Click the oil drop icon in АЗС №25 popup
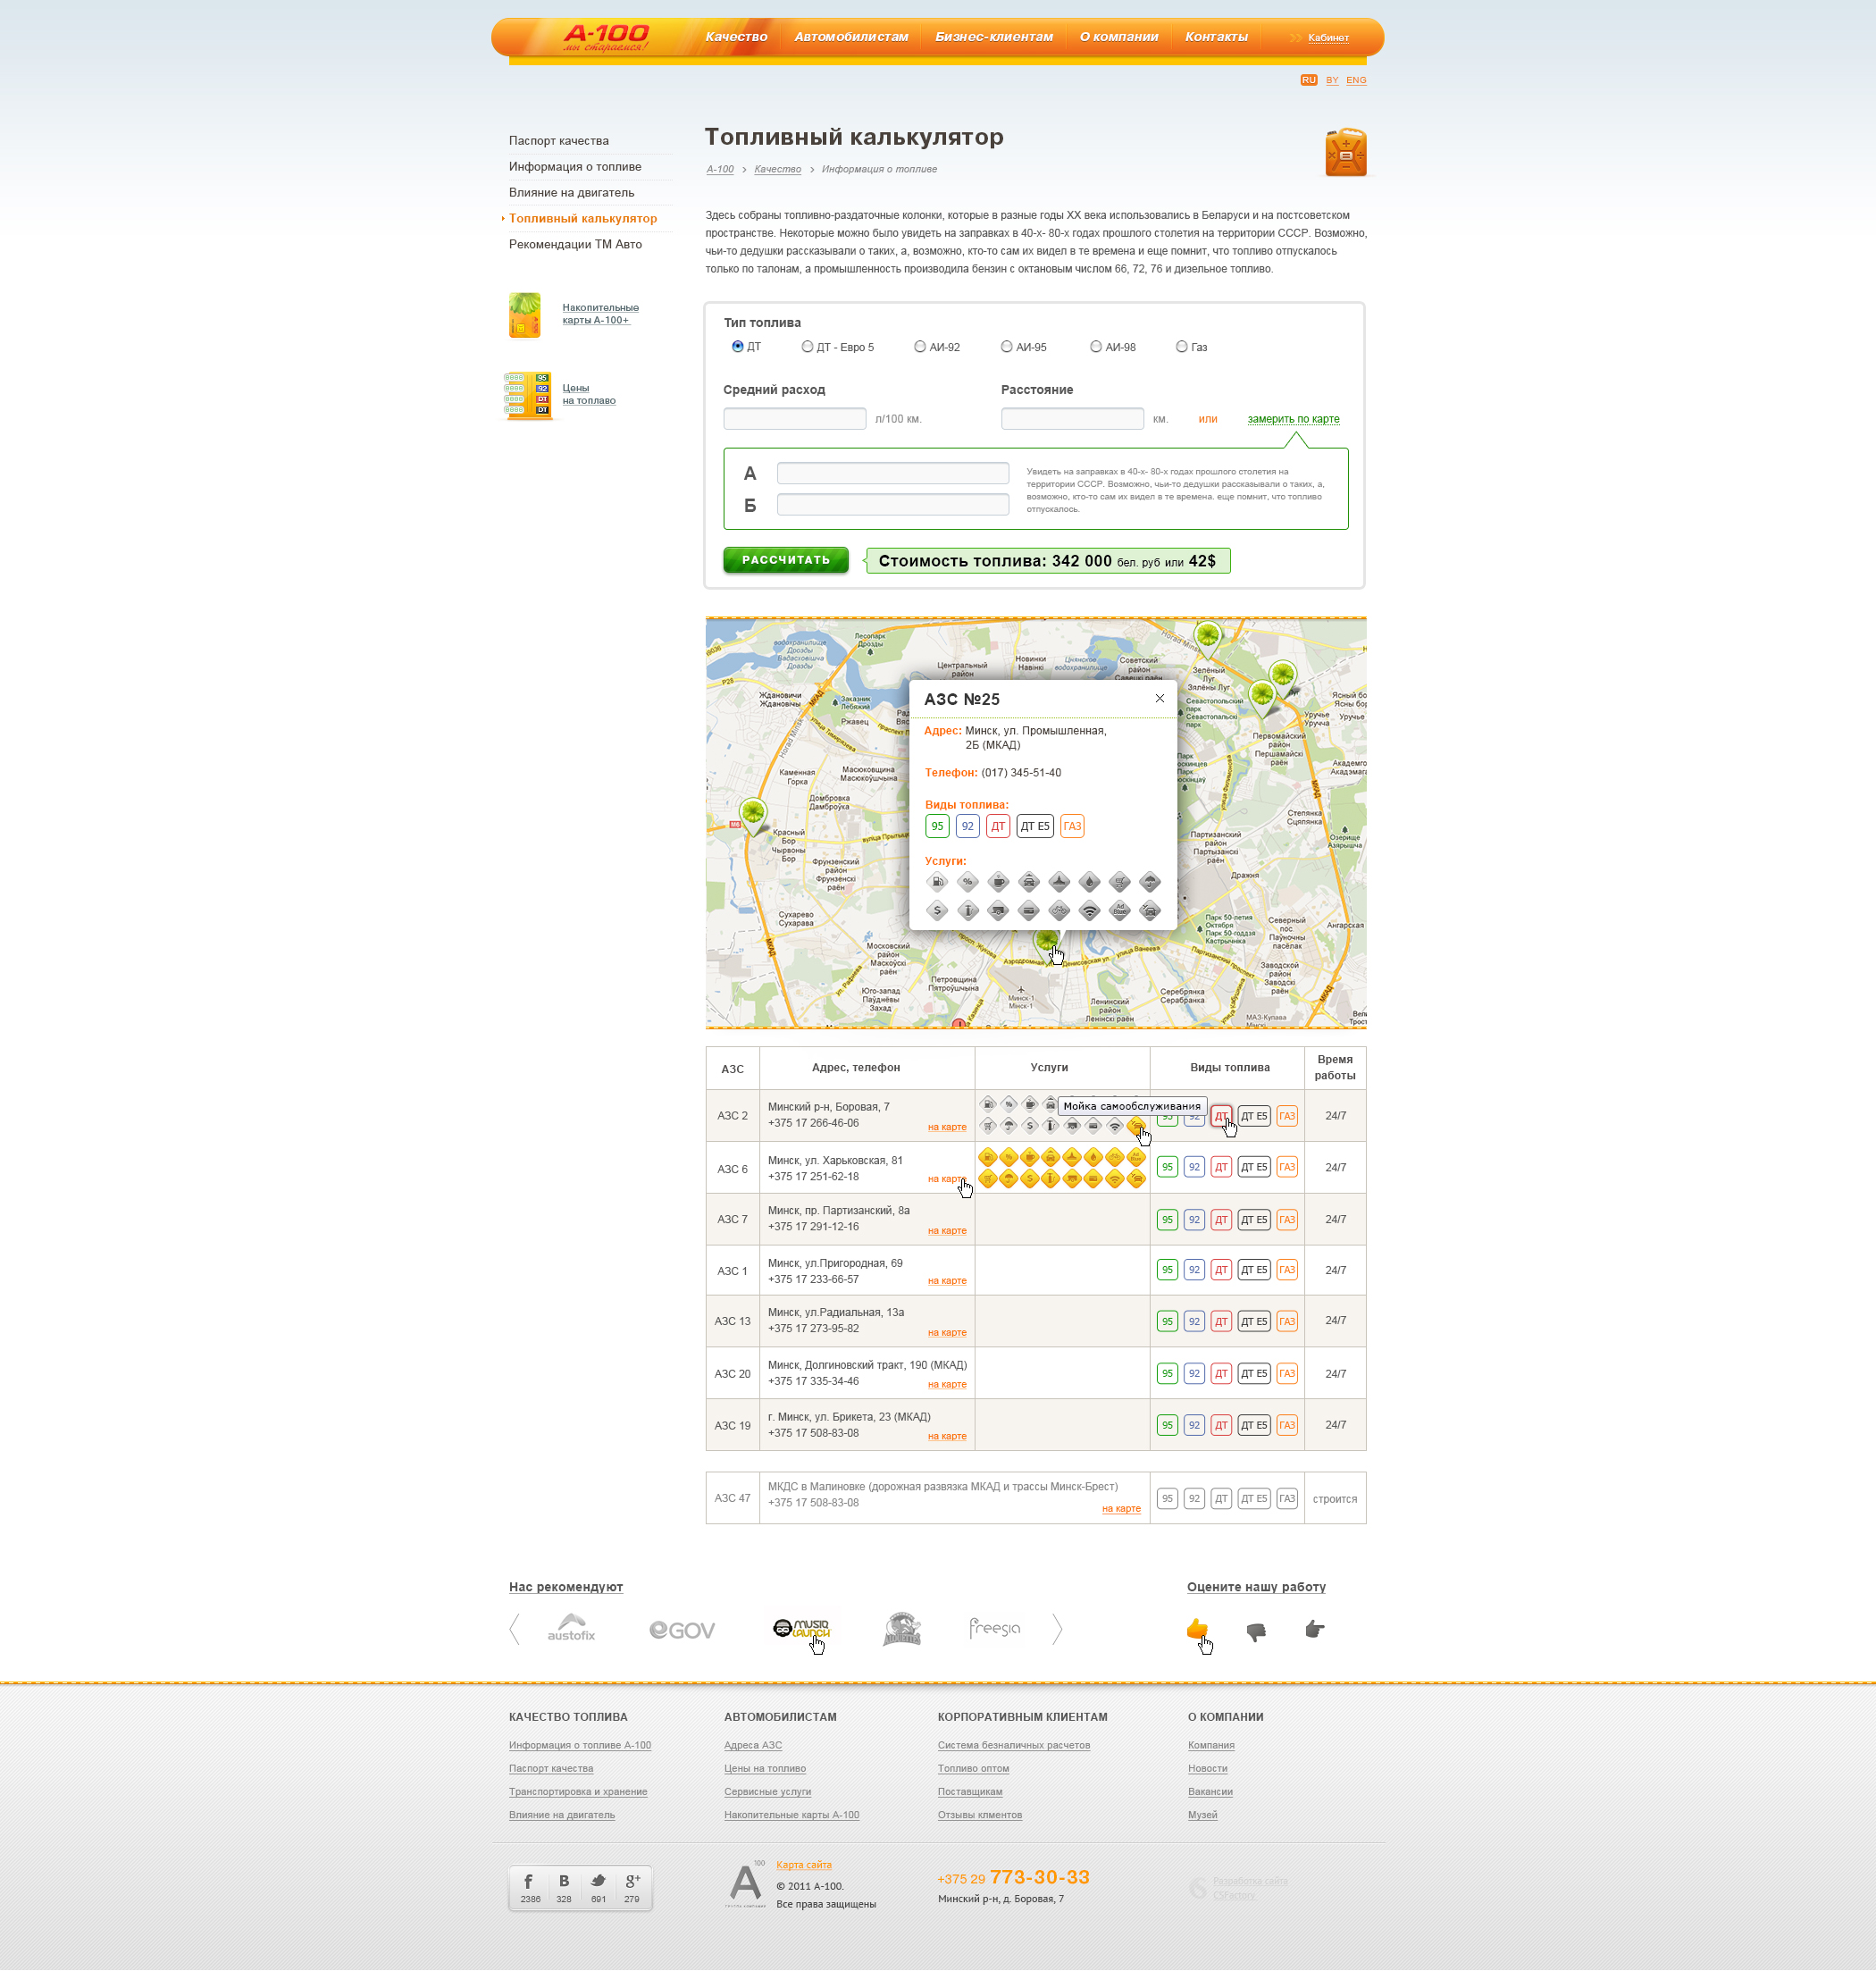Image resolution: width=1876 pixels, height=1971 pixels. (x=1090, y=882)
